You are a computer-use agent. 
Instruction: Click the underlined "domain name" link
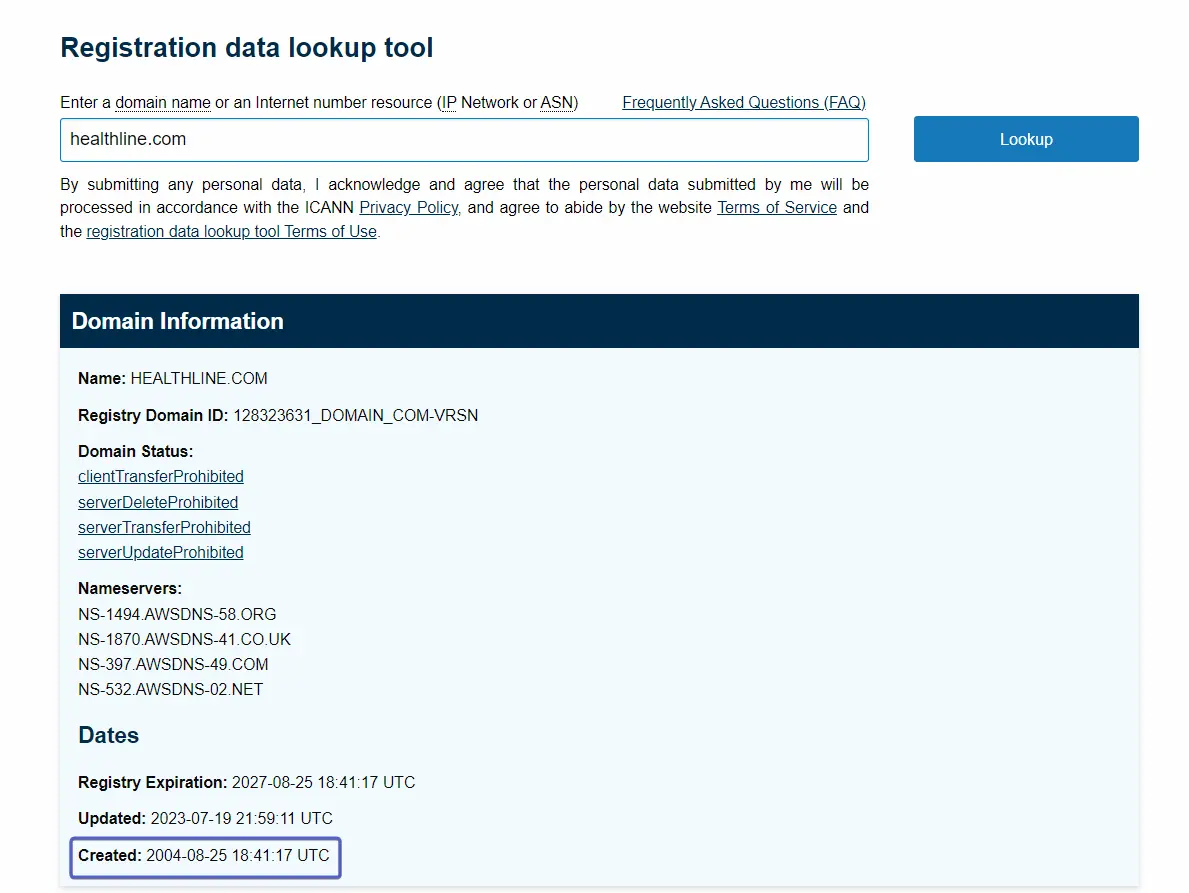pyautogui.click(x=162, y=102)
